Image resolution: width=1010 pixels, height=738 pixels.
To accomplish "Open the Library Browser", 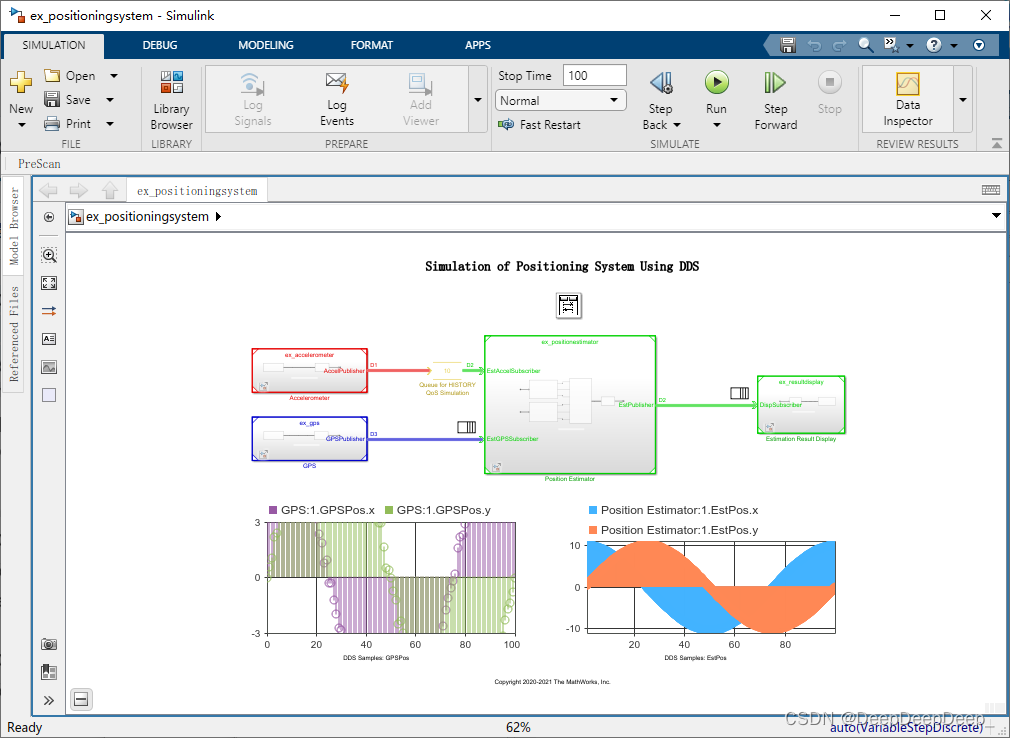I will 171,100.
